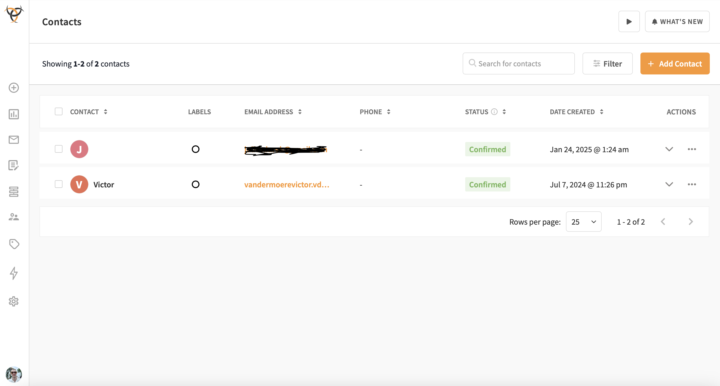Open the stacked lists icon in sidebar
This screenshot has height=386, width=720.
[14, 191]
